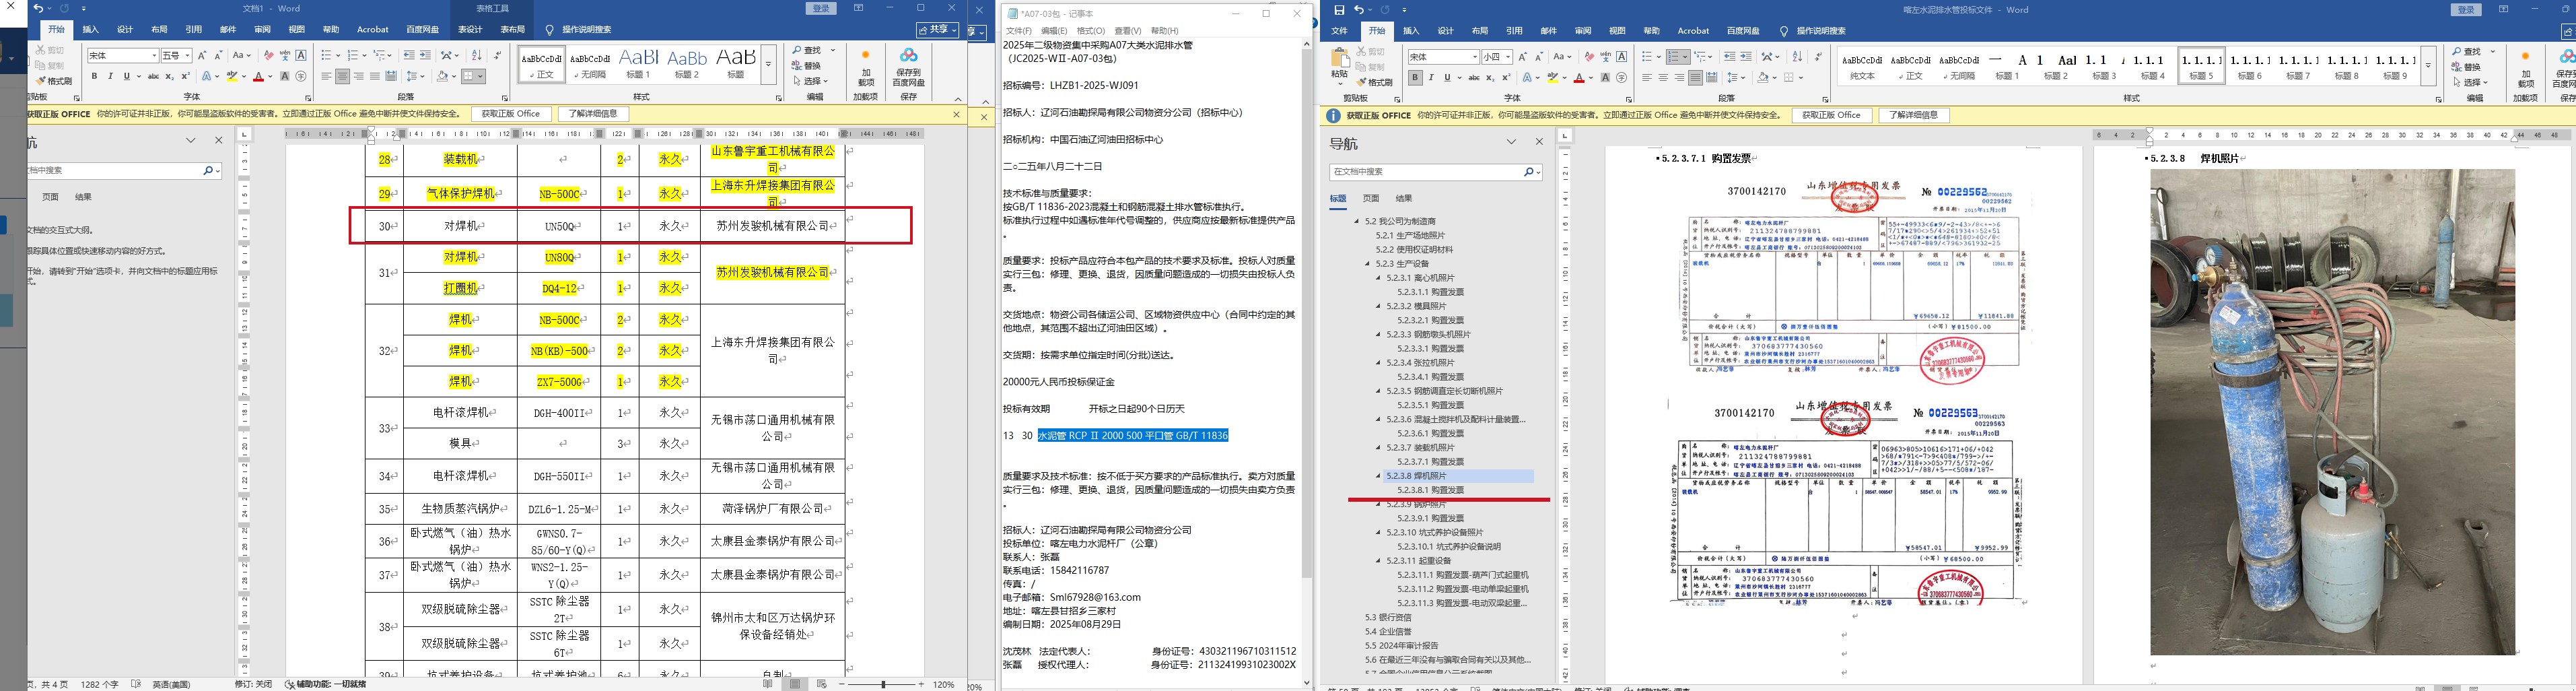This screenshot has height=691, width=2576.
Task: Switch to 页面 tab in 投标文件 navigation pane
Action: coord(1371,199)
